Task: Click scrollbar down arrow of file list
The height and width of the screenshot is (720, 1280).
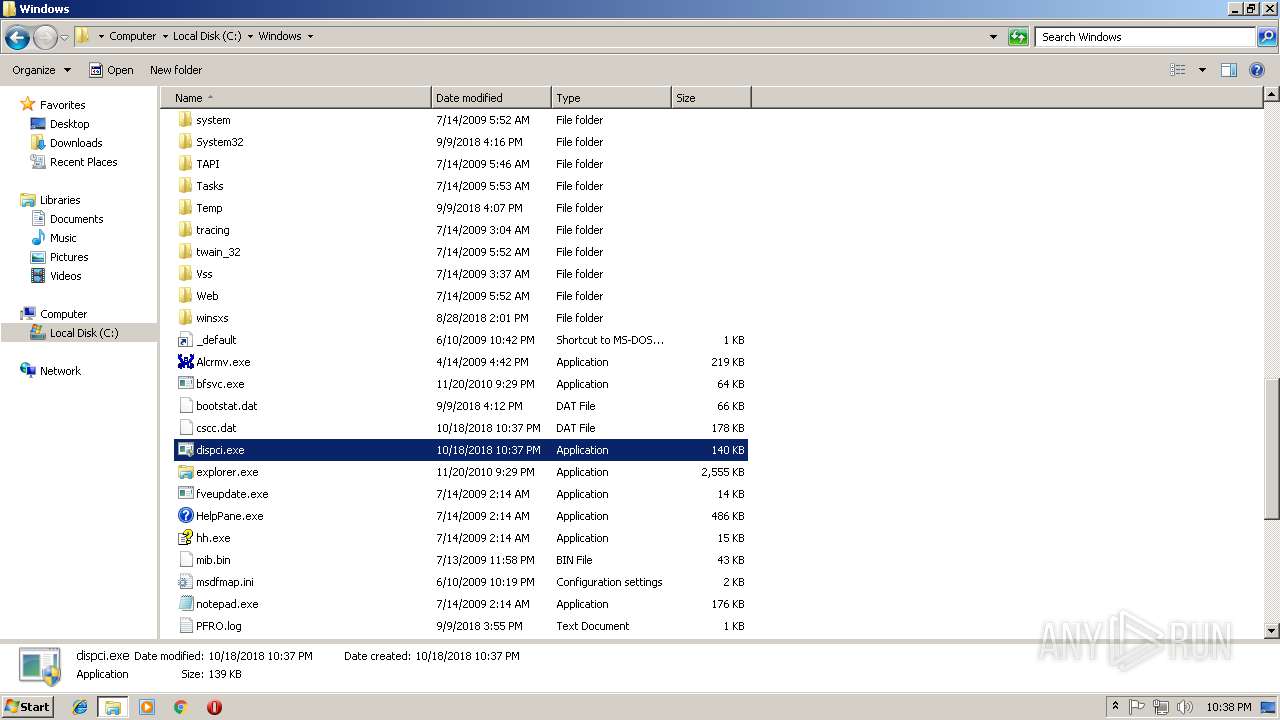Action: point(1272,631)
